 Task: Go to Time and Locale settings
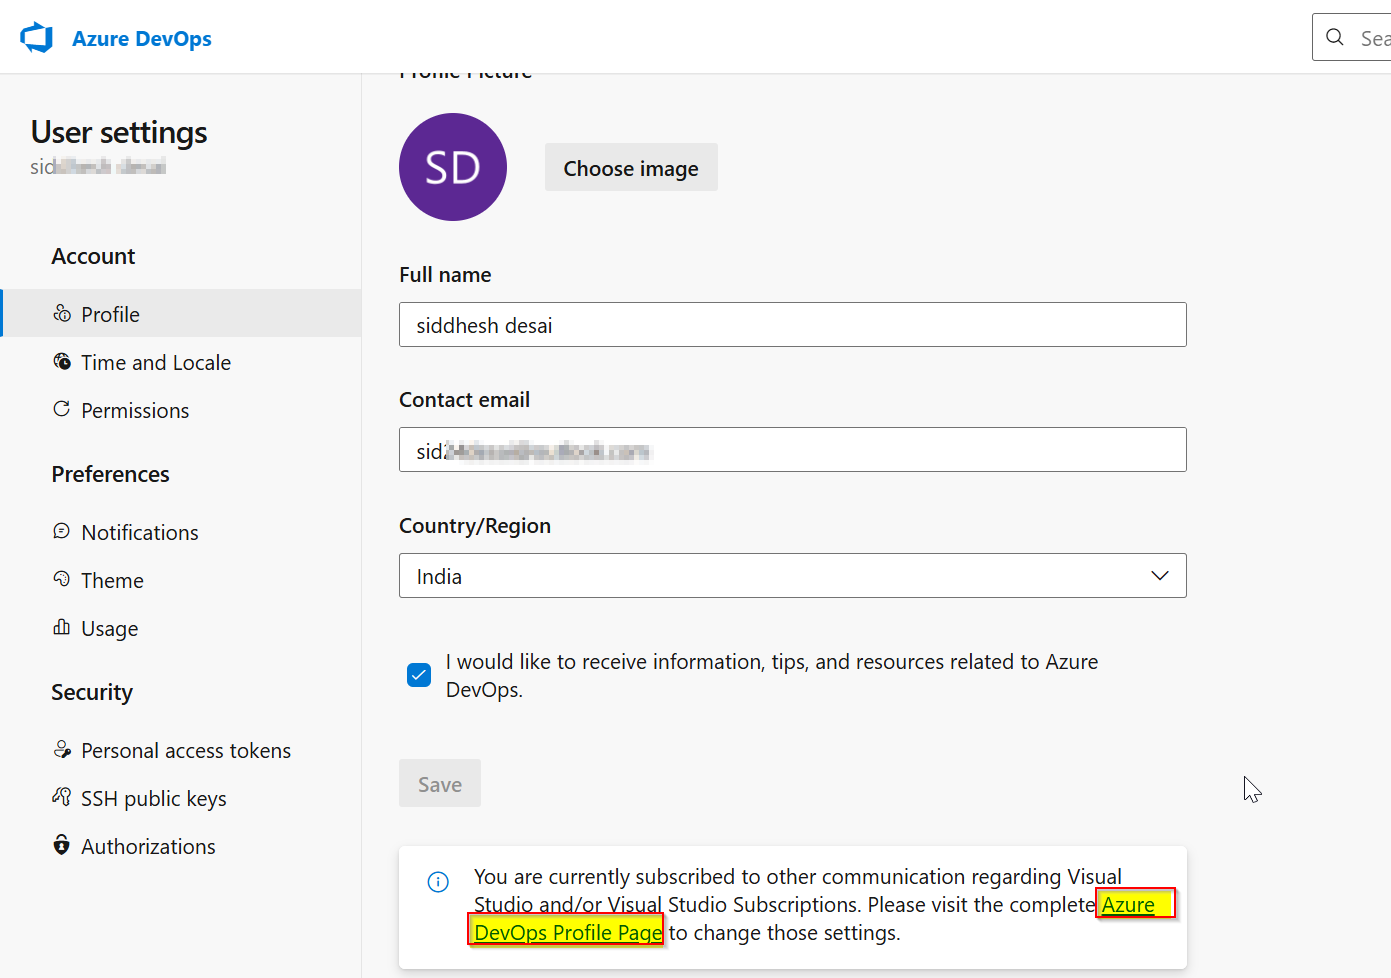pos(181,362)
